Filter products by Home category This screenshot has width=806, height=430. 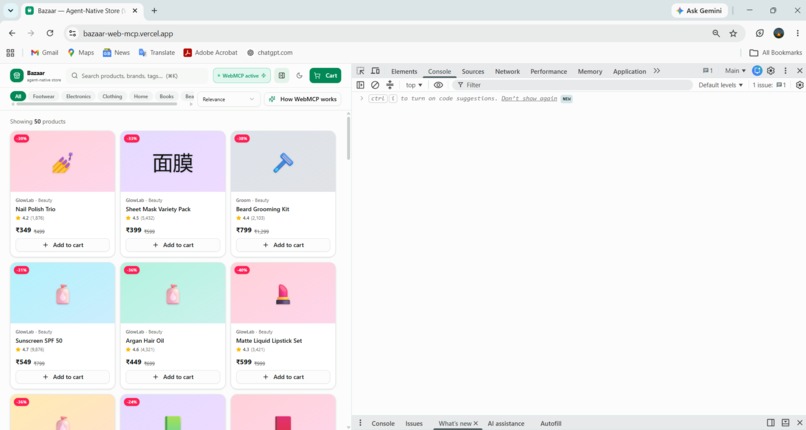pos(141,96)
